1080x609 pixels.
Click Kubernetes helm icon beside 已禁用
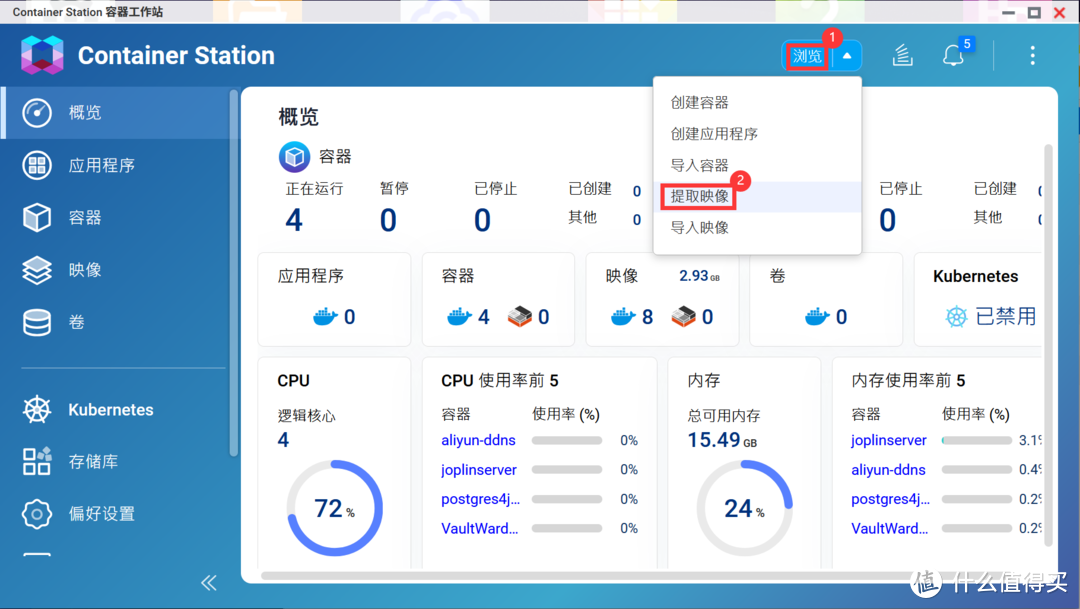956,317
